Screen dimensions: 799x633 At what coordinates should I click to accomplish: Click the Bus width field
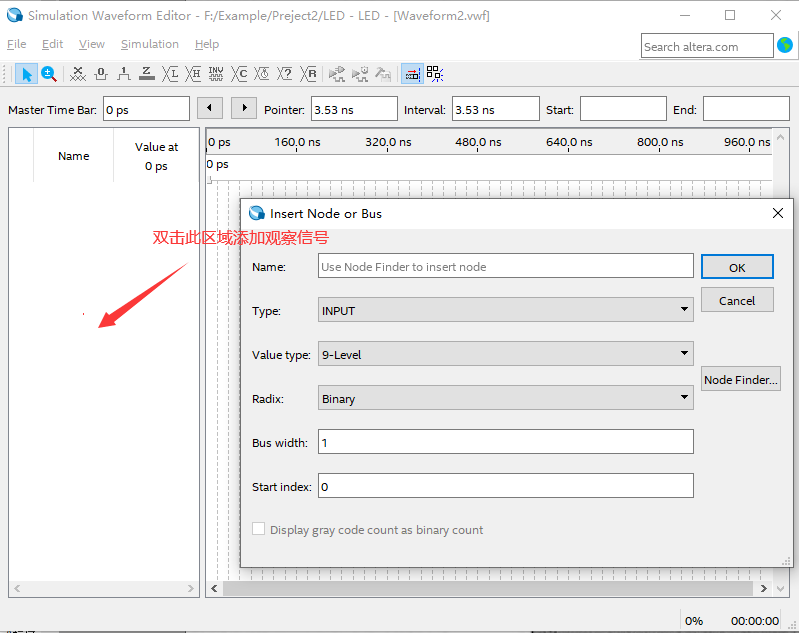[x=505, y=442]
